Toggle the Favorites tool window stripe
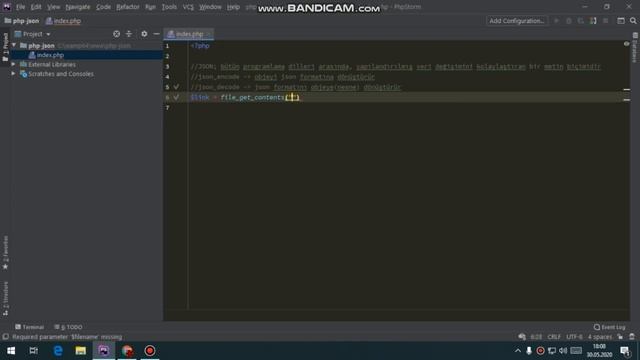Viewport: 640px width, 360px height. pyautogui.click(x=5, y=252)
